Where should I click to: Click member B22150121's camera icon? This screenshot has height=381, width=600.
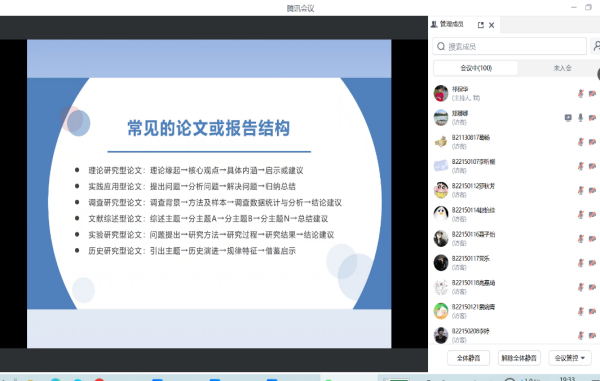click(592, 311)
